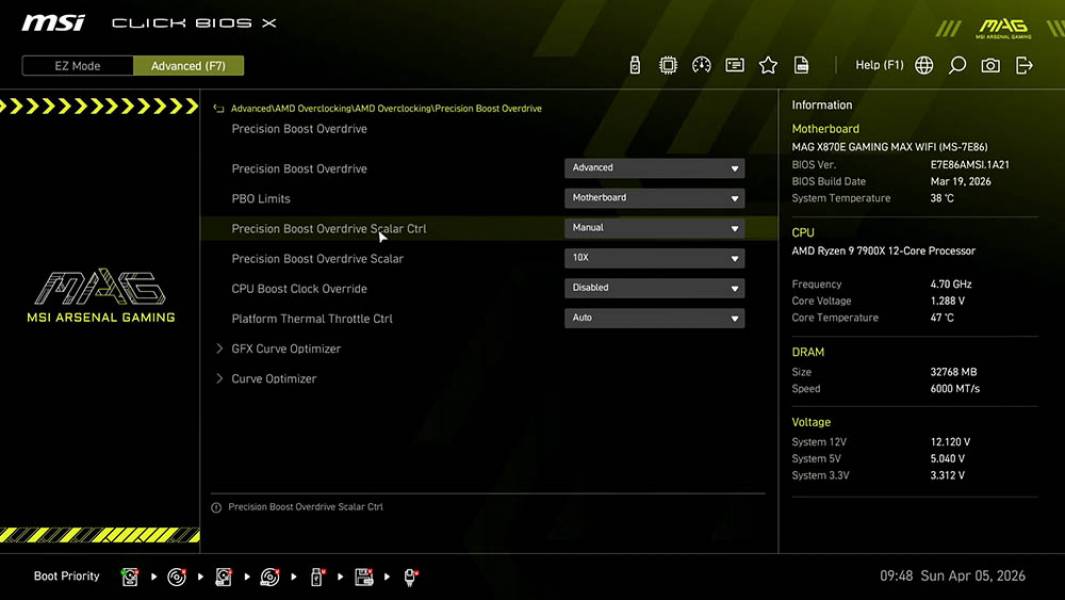Open the Hardware Monitor gauge icon
Screen dimensions: 1065x600
[x=701, y=64]
